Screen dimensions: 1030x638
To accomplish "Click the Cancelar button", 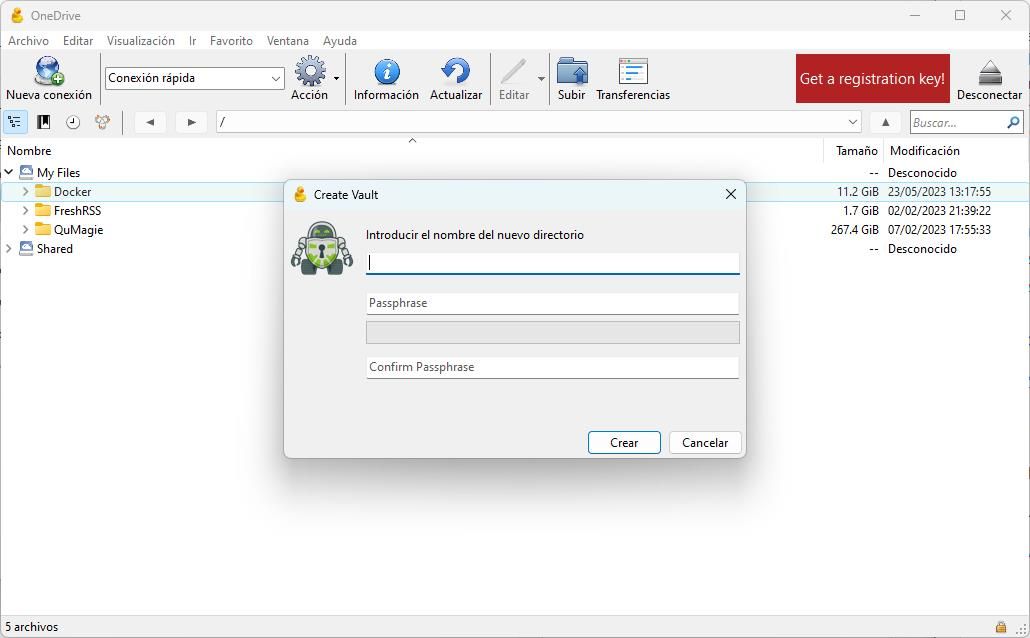I will [705, 442].
